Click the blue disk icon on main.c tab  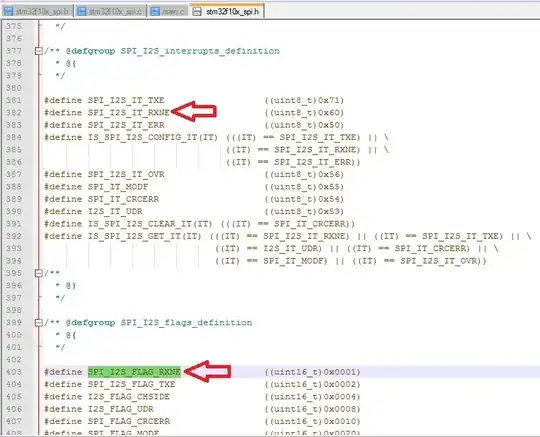156,11
